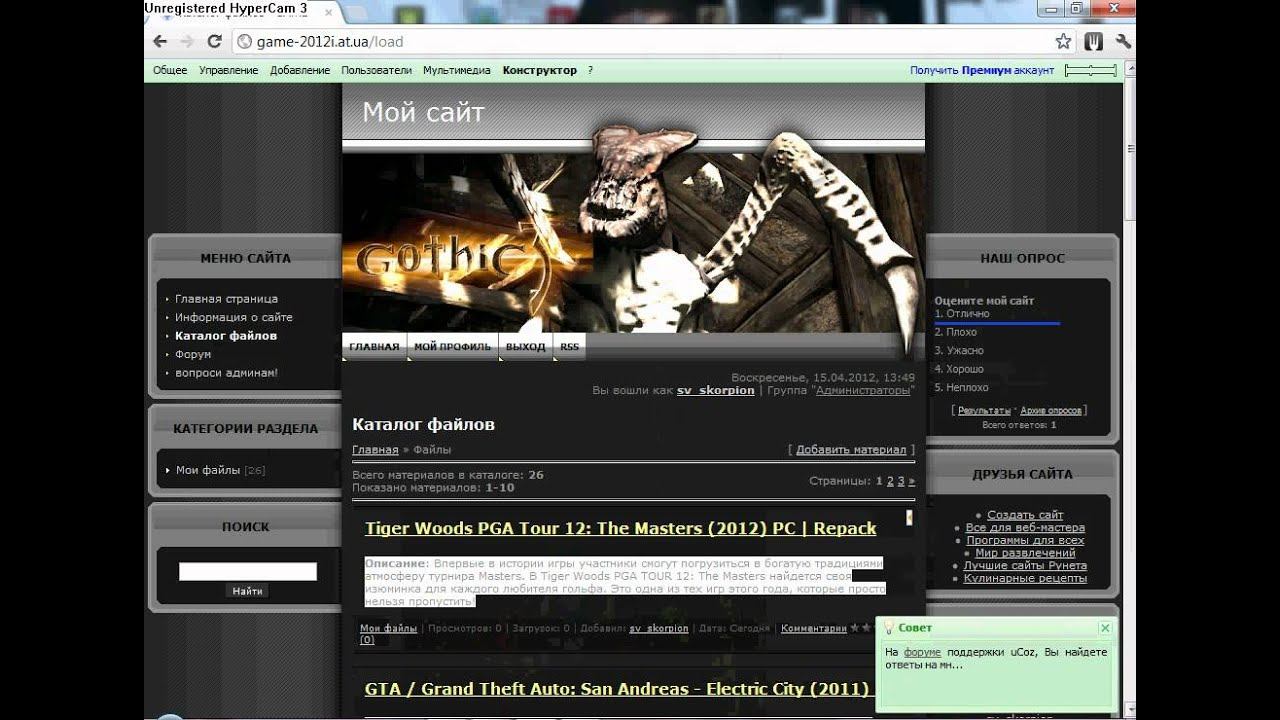Open the Мультимедиа admin menu

(456, 71)
